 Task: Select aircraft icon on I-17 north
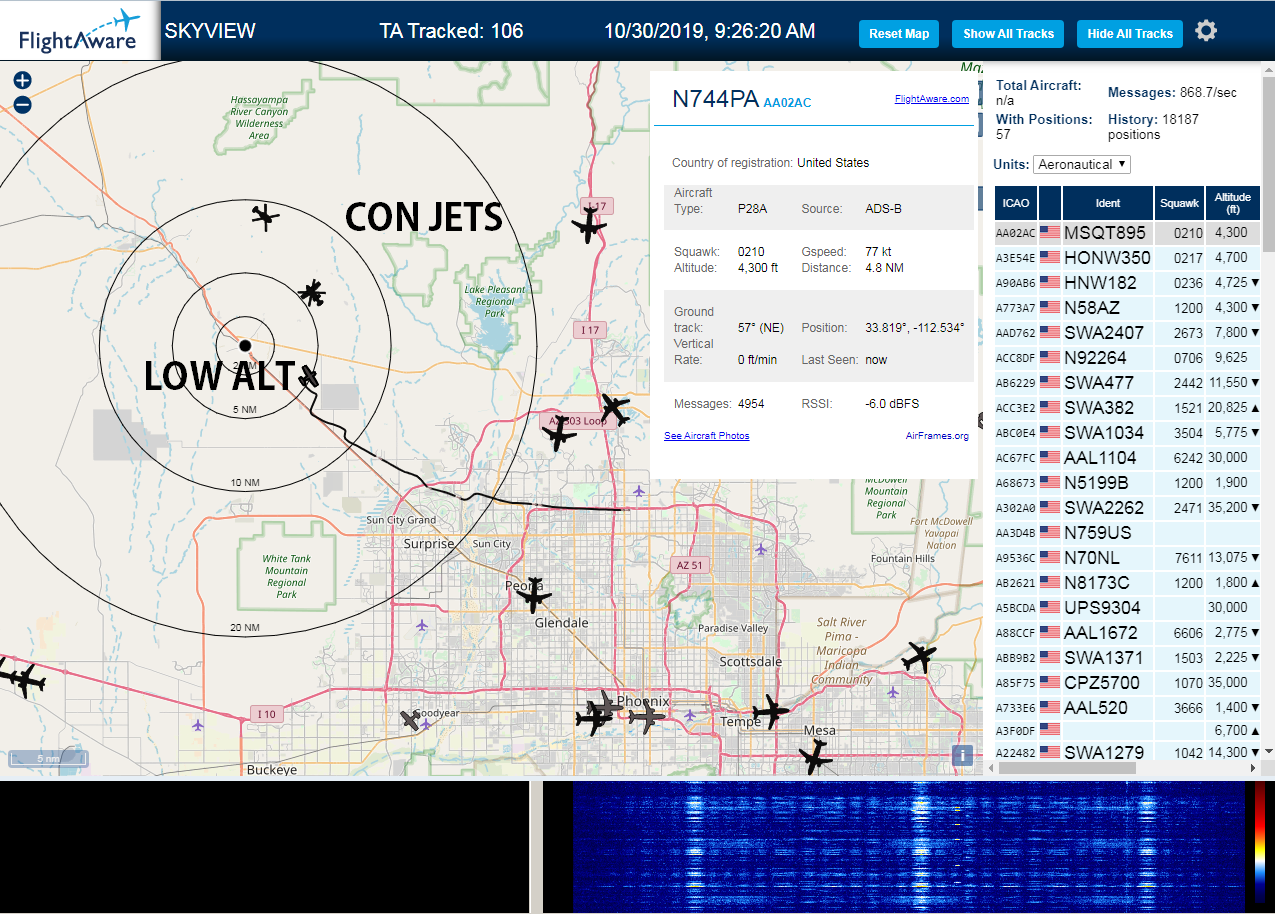589,227
